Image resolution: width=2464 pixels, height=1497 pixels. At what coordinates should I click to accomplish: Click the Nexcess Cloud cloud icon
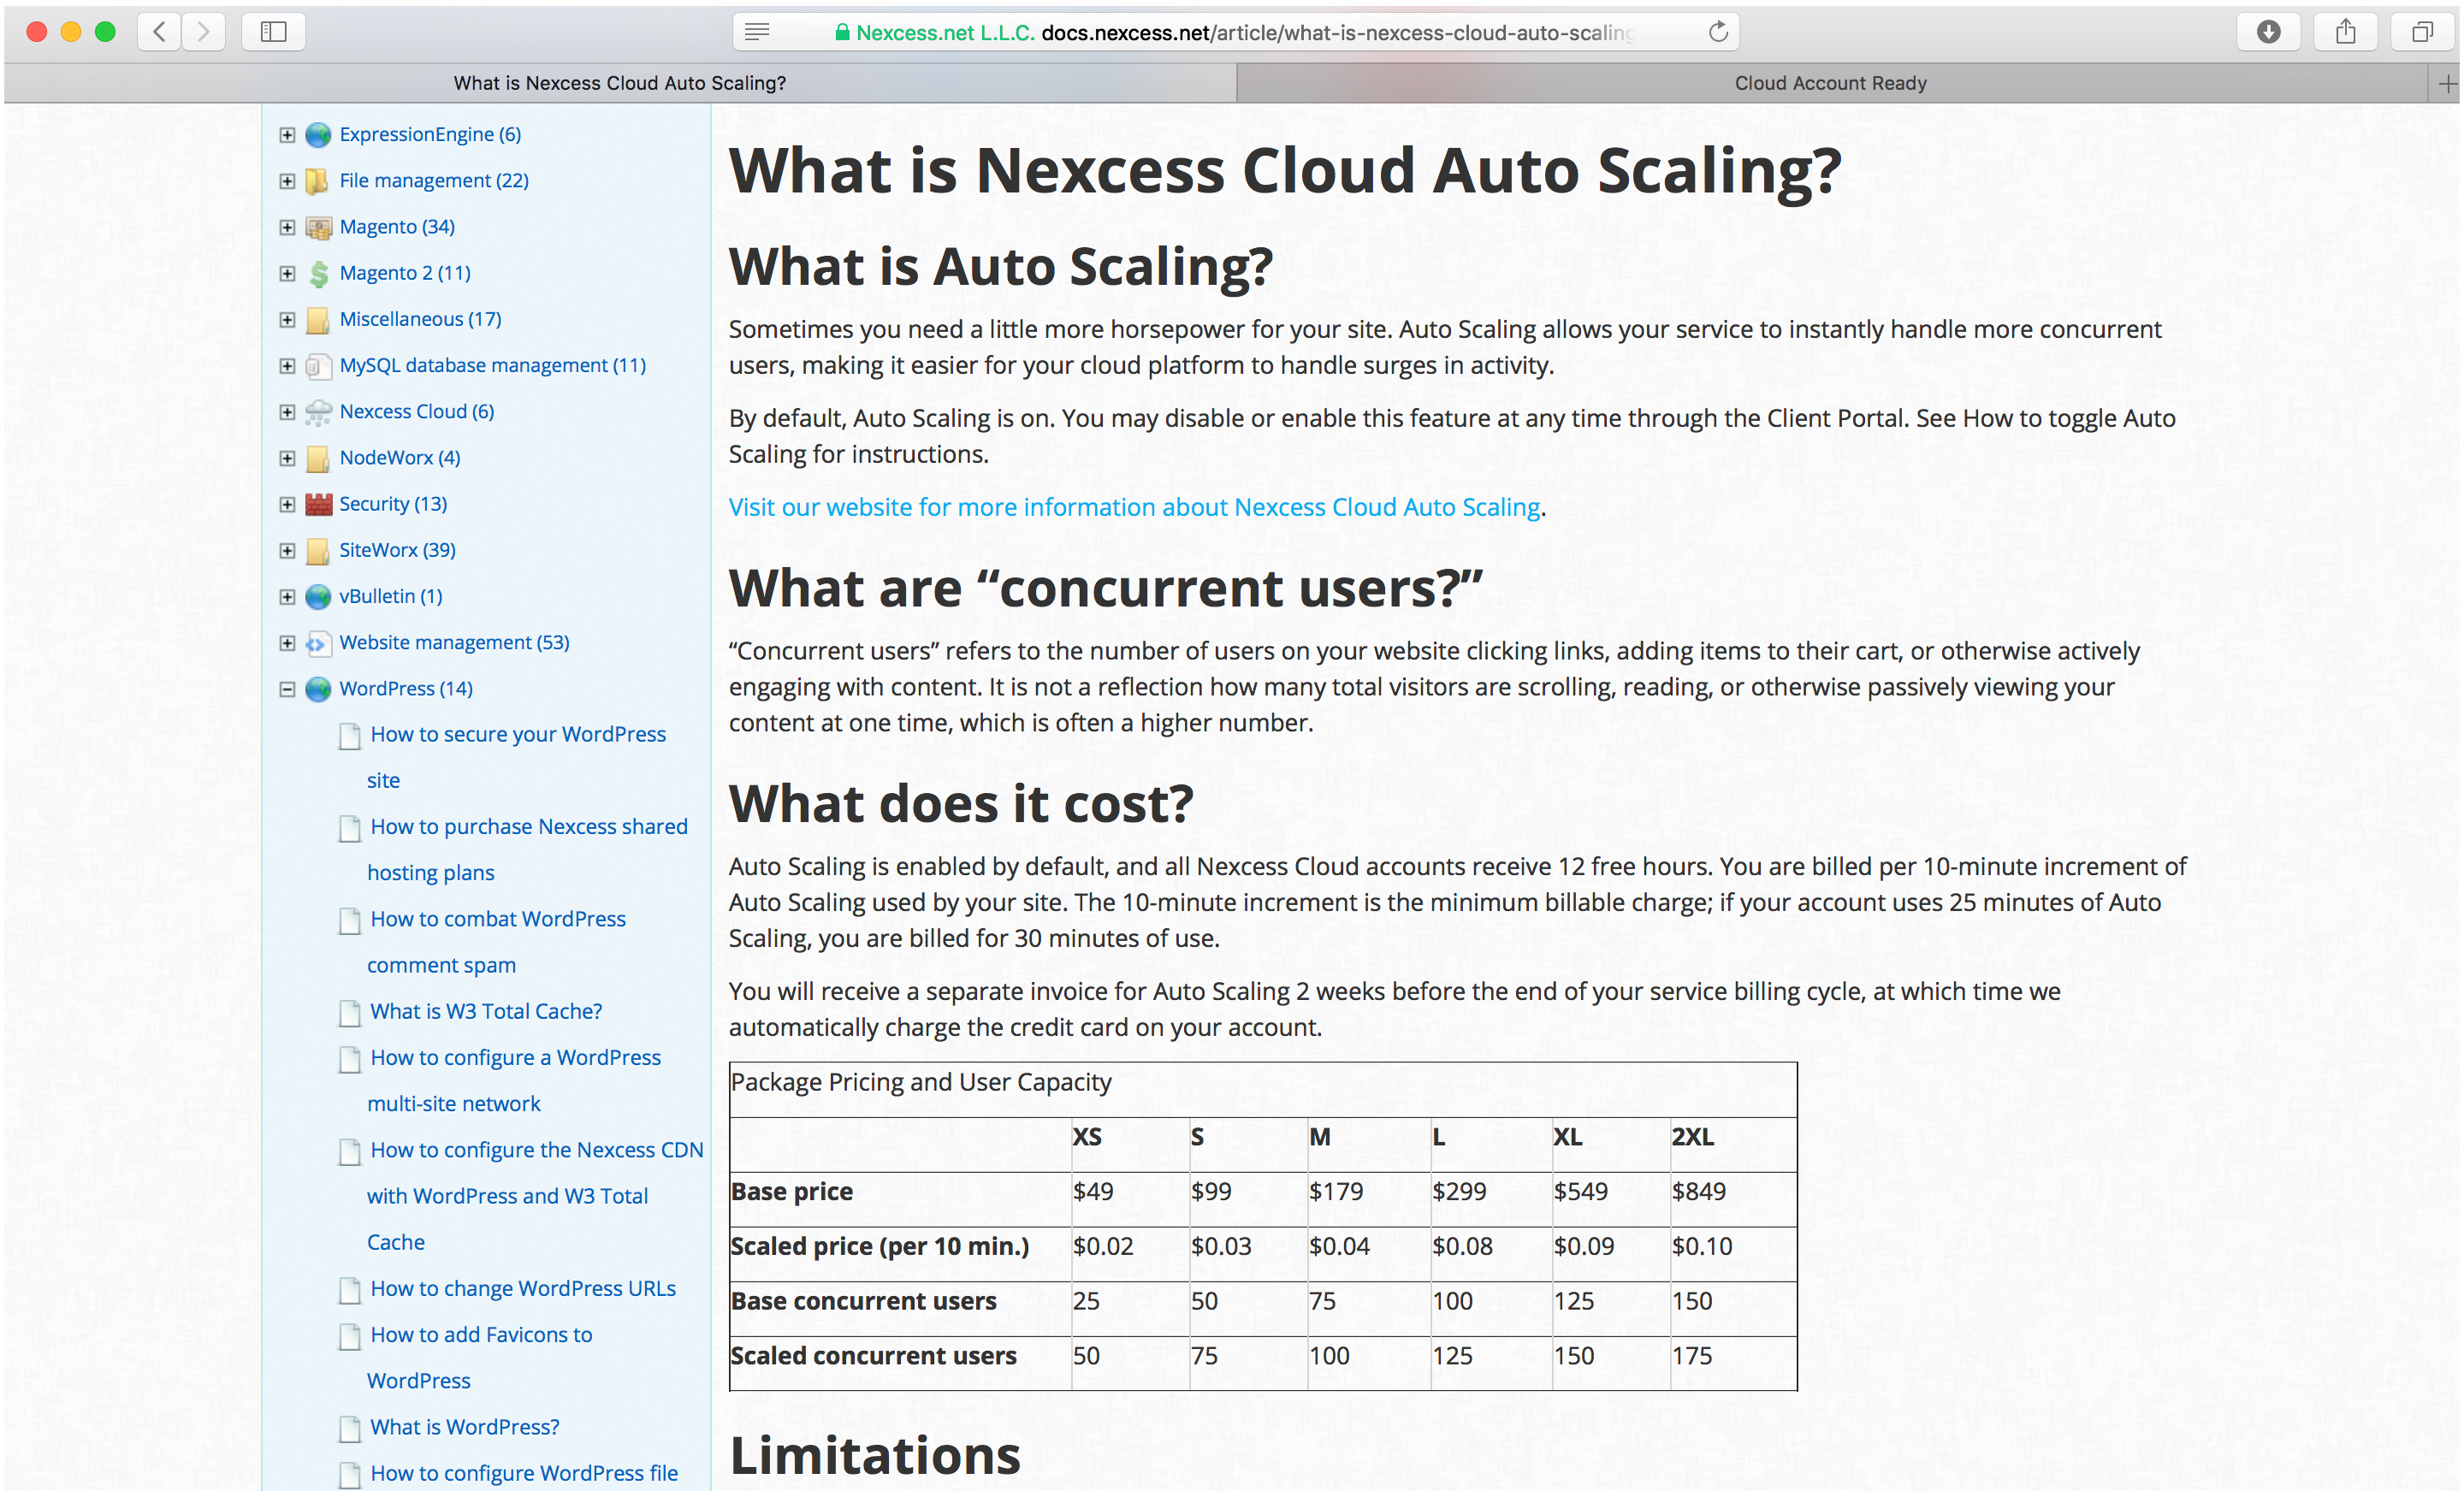[x=318, y=412]
